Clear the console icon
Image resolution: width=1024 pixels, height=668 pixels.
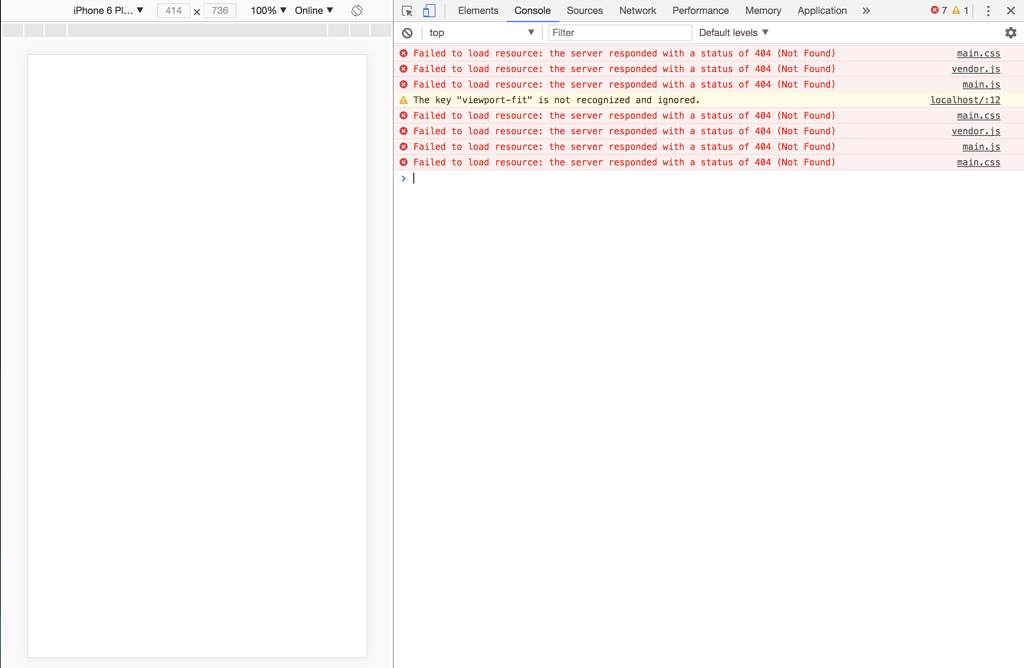[407, 33]
